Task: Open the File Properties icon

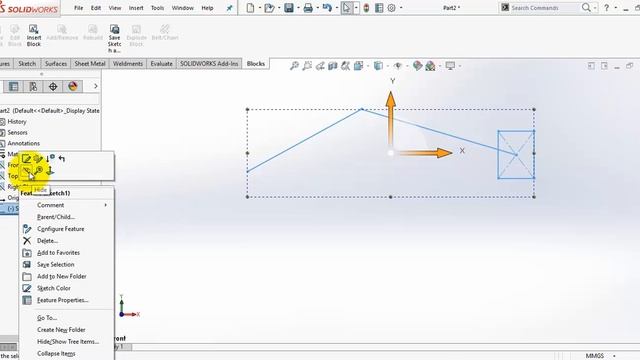Action: click(x=379, y=8)
